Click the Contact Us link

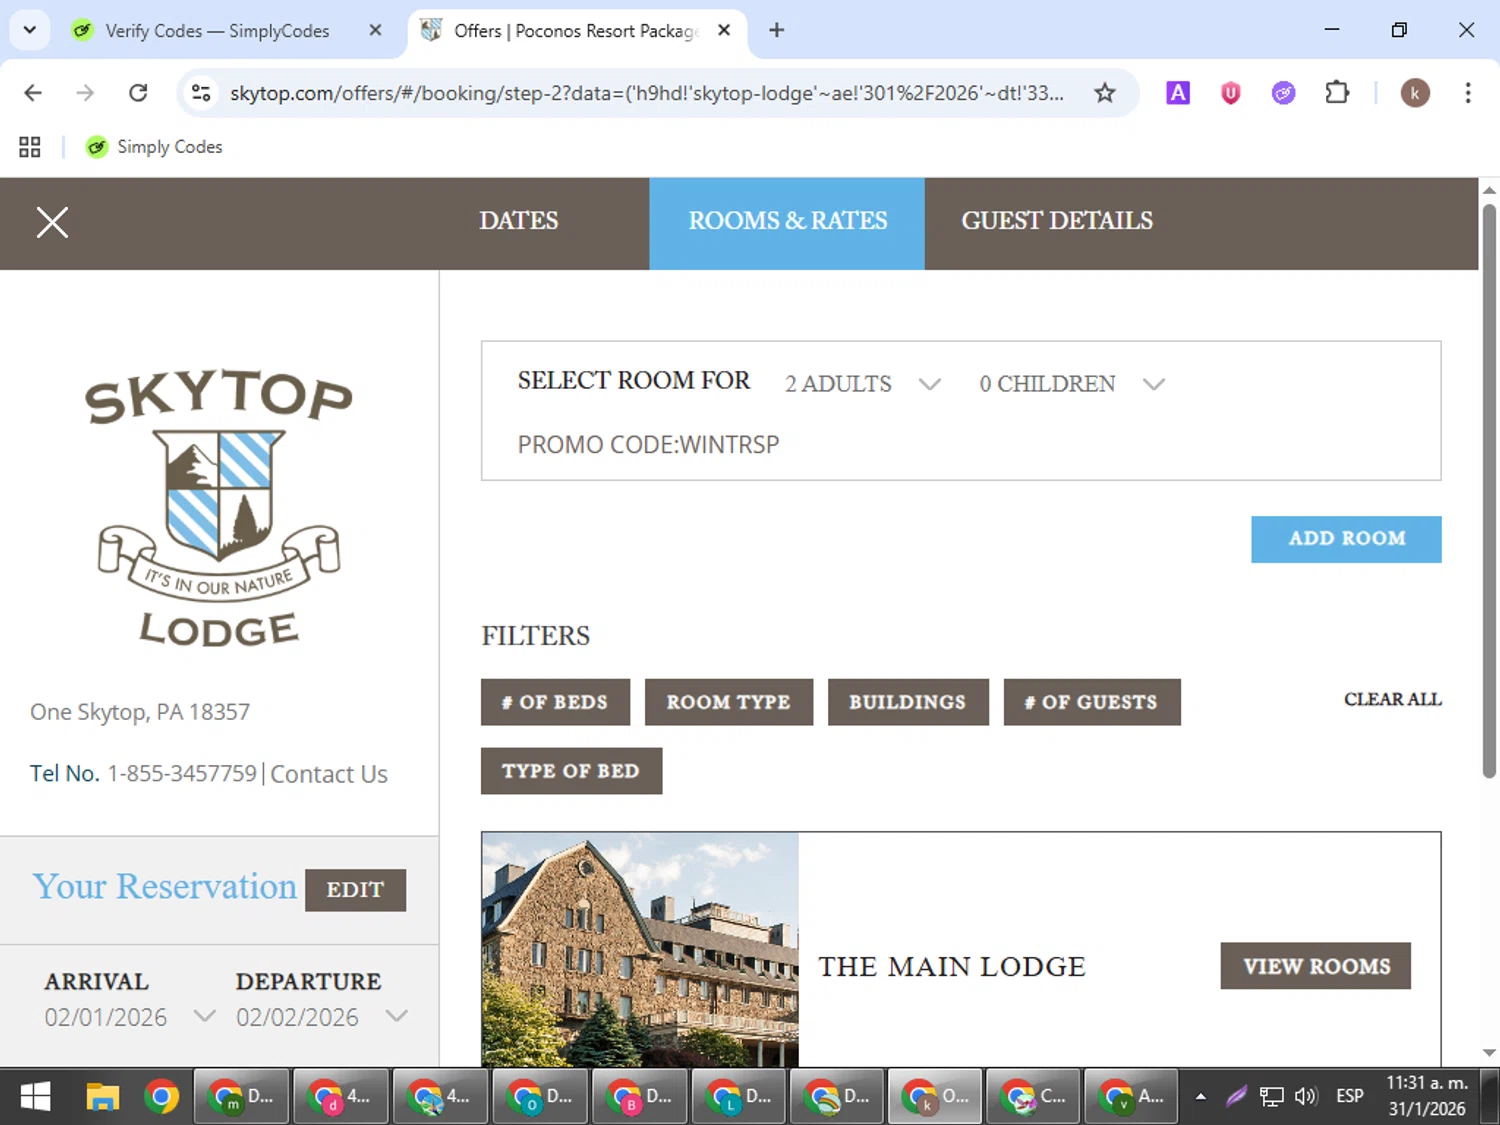coord(329,774)
